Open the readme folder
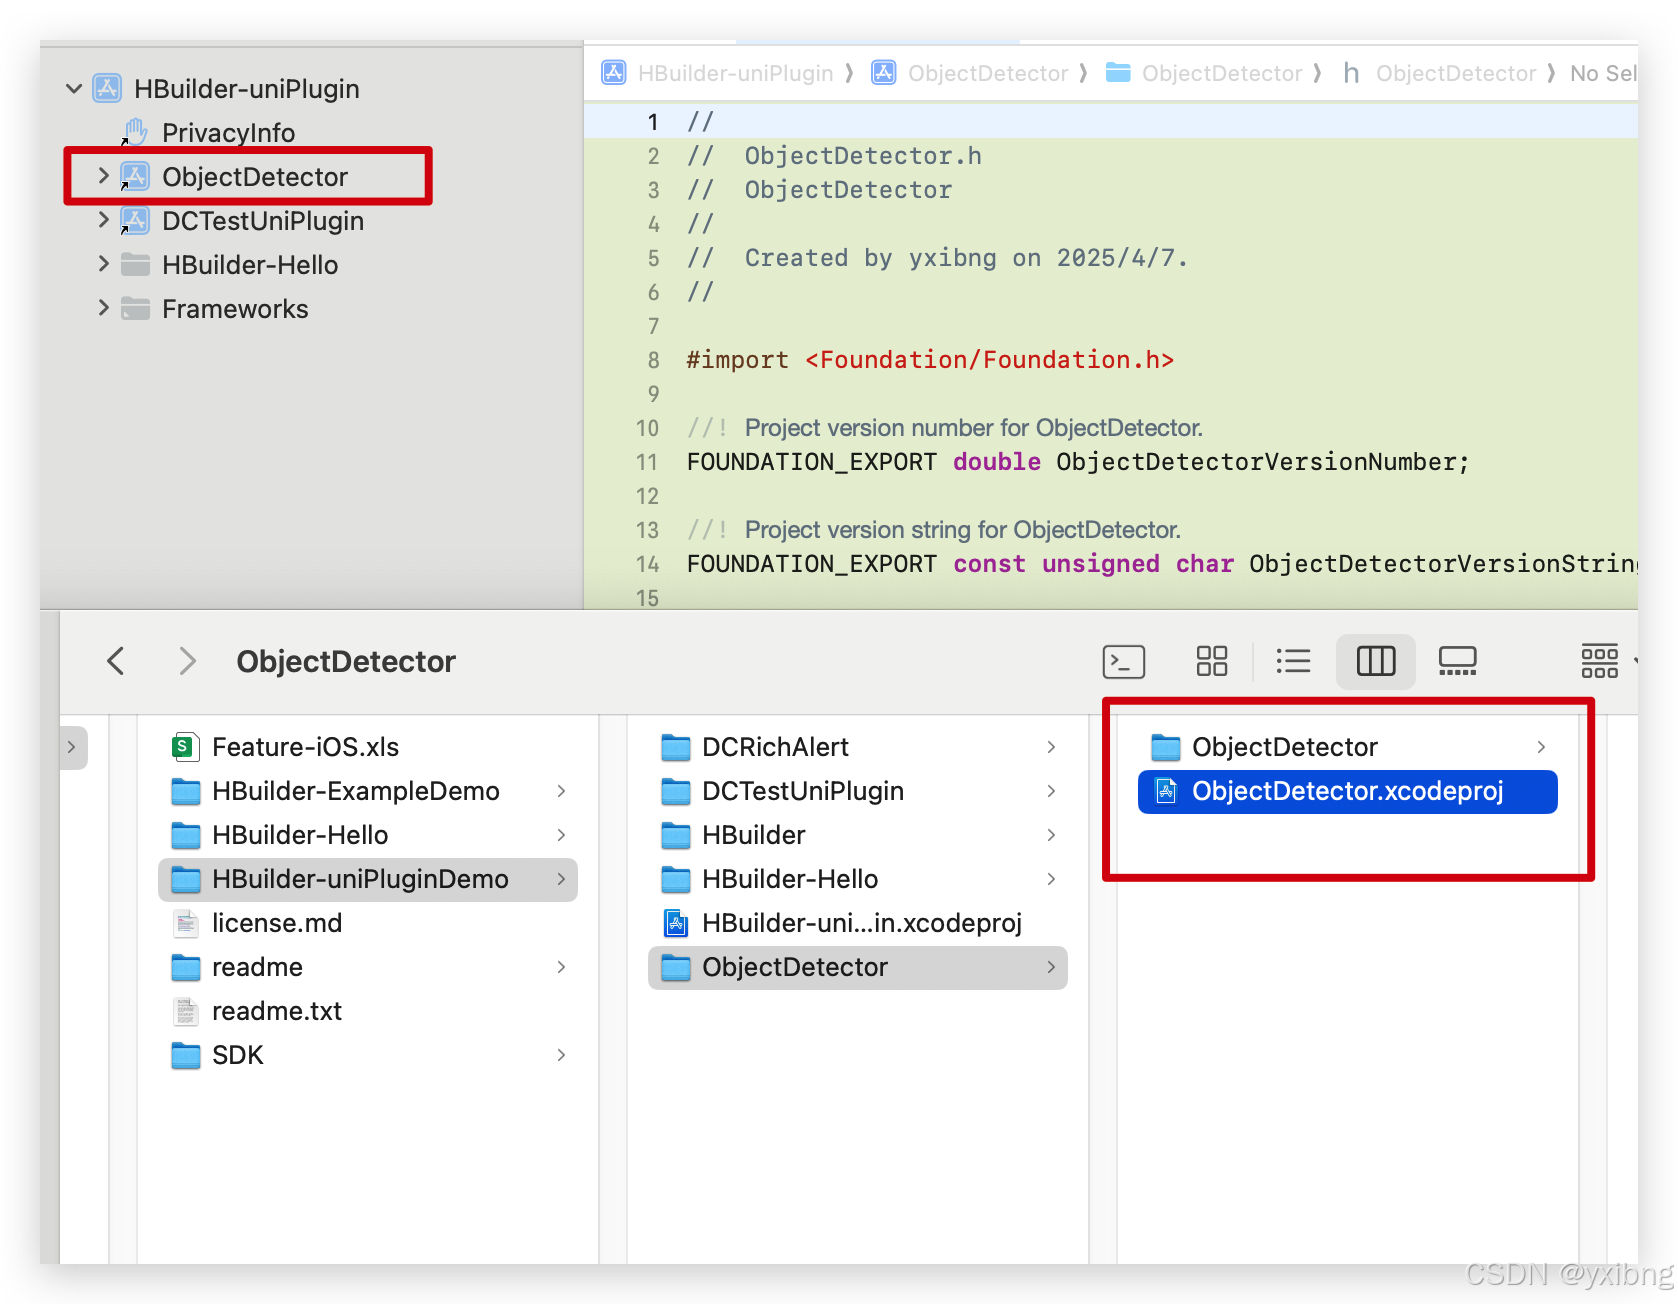The width and height of the screenshot is (1678, 1304). 257,967
